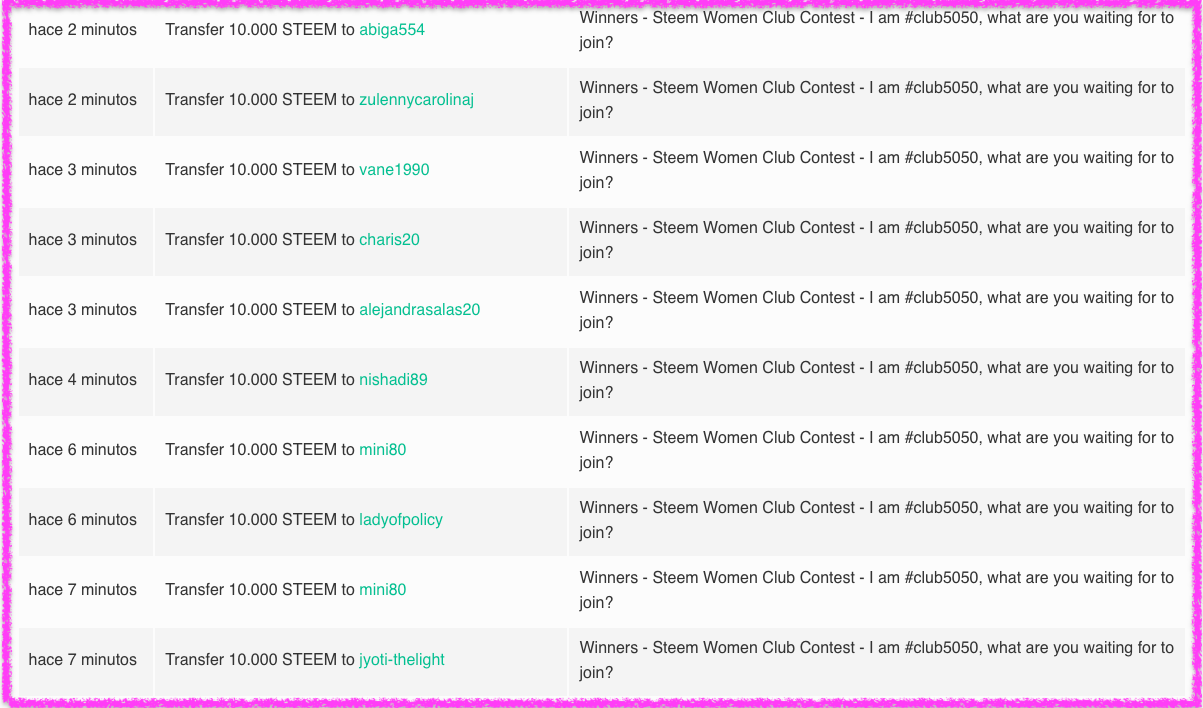Click the Winners memo for the vane1990 transfer
Image resolution: width=1203 pixels, height=708 pixels.
point(877,170)
